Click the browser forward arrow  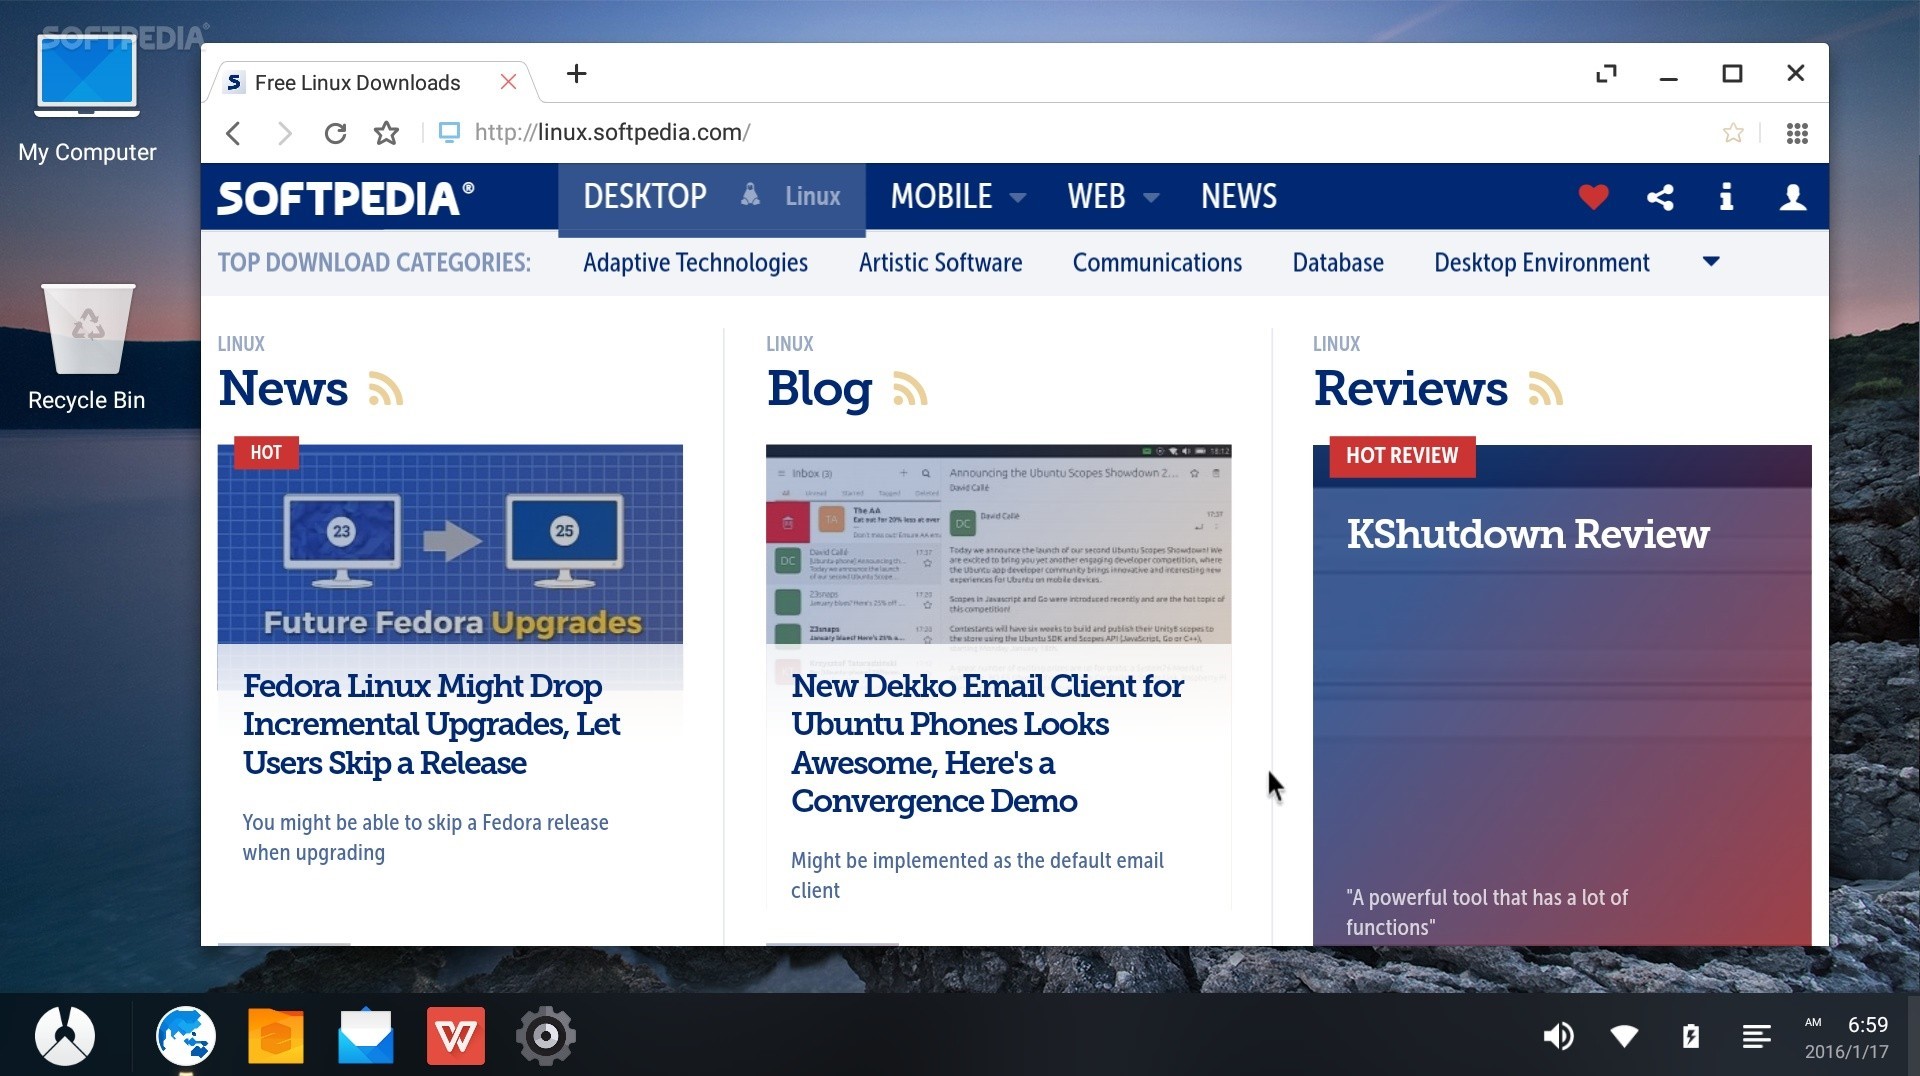(x=284, y=133)
